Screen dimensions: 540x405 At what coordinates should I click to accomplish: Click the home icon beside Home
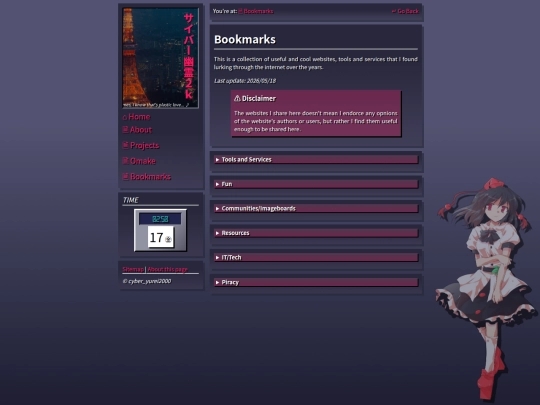(125, 117)
